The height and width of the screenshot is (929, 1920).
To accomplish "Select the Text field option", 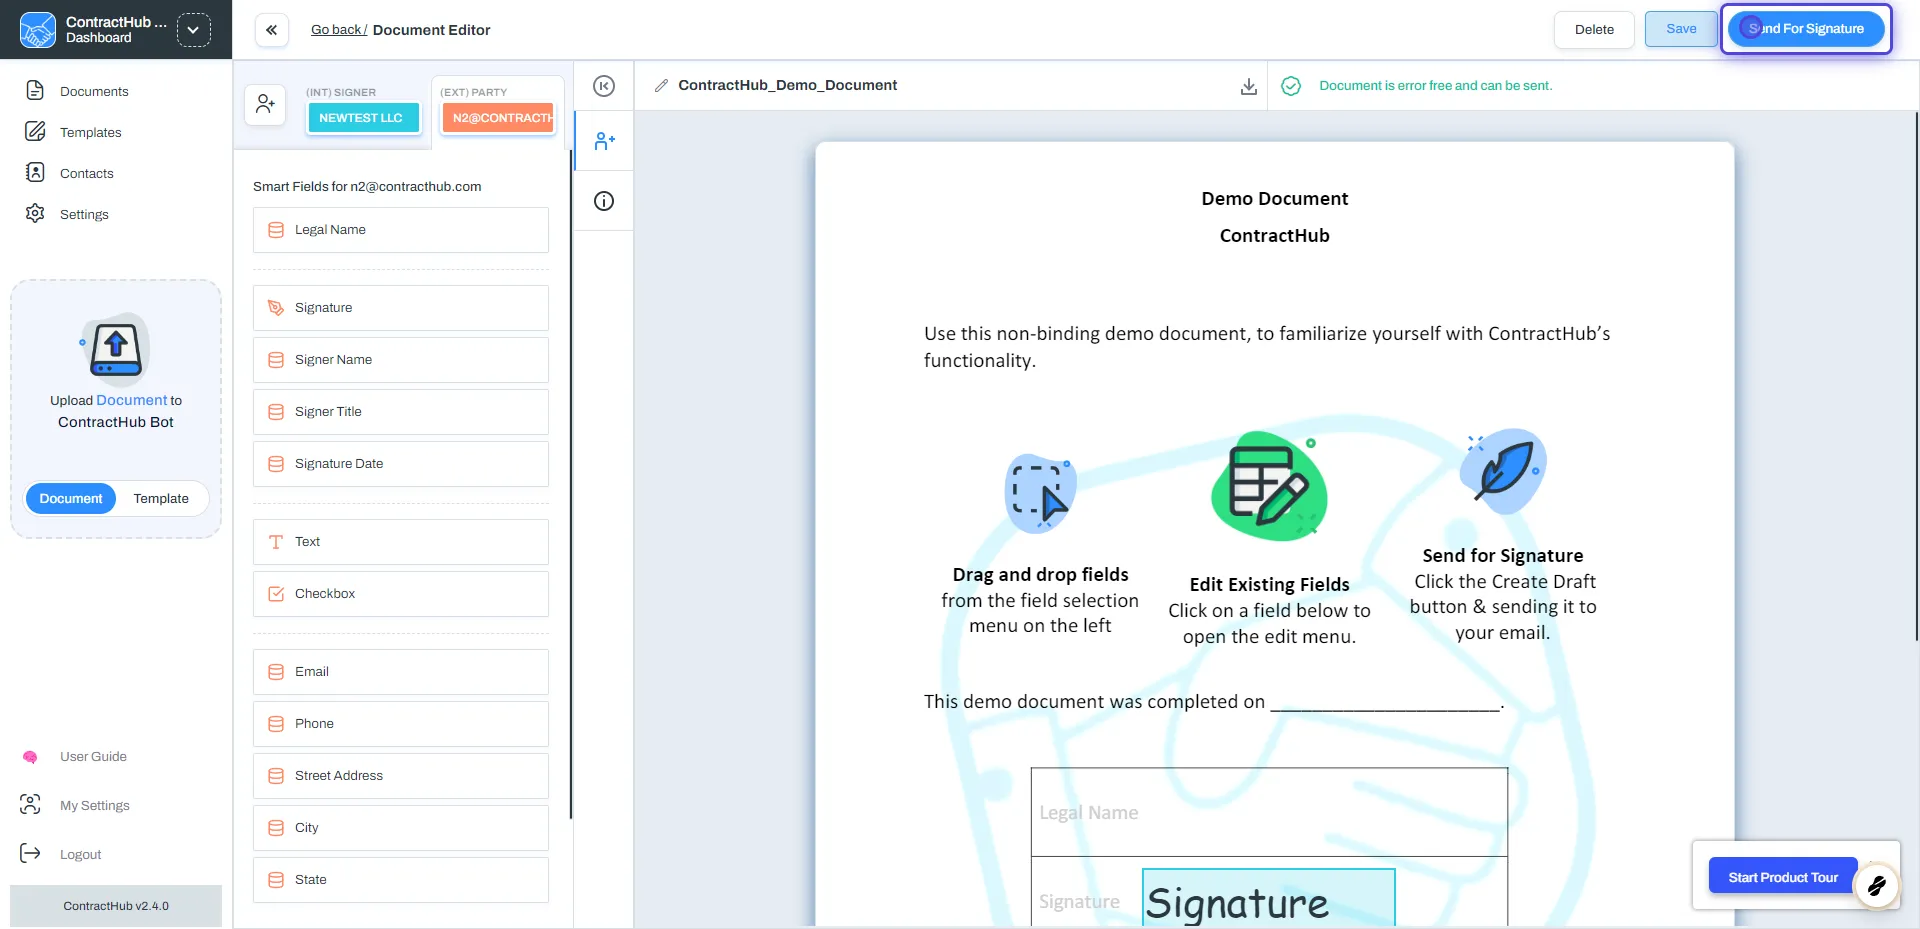I will pyautogui.click(x=401, y=542).
